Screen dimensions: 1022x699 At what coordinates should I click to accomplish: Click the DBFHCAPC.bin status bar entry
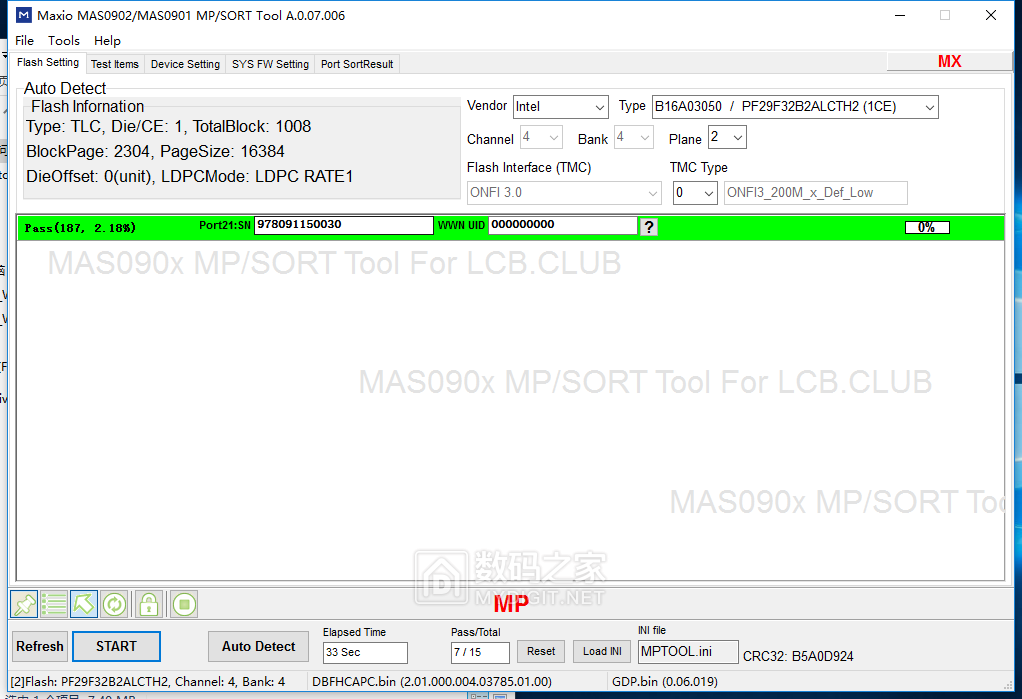pyautogui.click(x=431, y=682)
